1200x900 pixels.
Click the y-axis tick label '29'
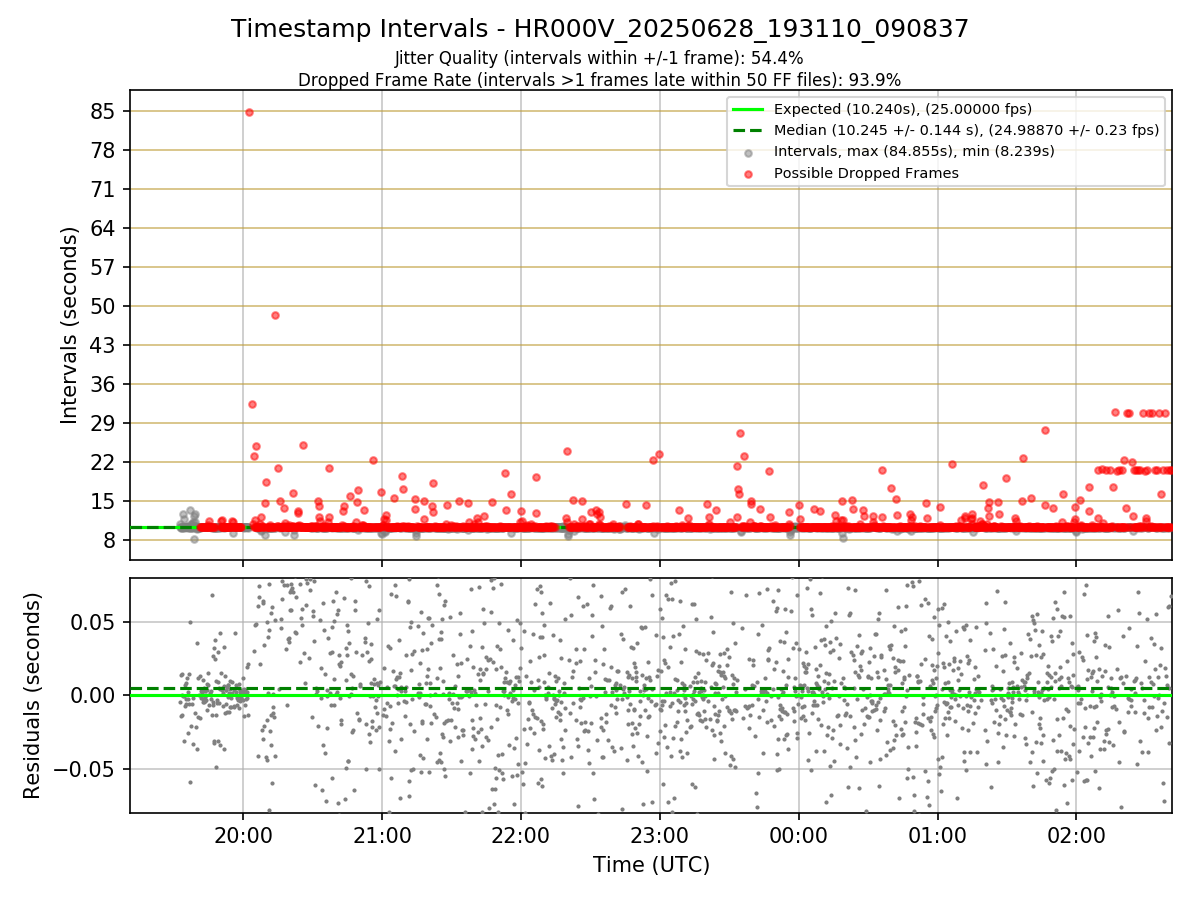[105, 423]
